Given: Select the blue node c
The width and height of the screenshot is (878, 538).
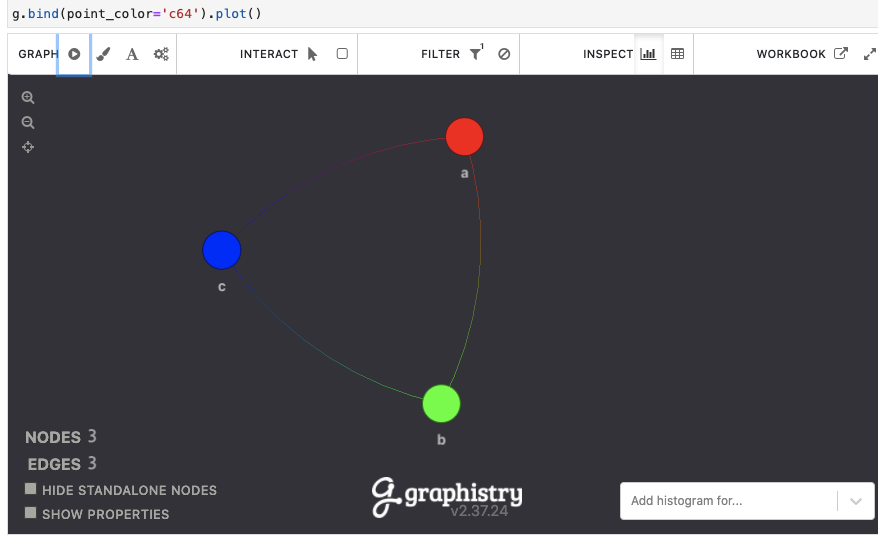Looking at the screenshot, I should click(222, 250).
